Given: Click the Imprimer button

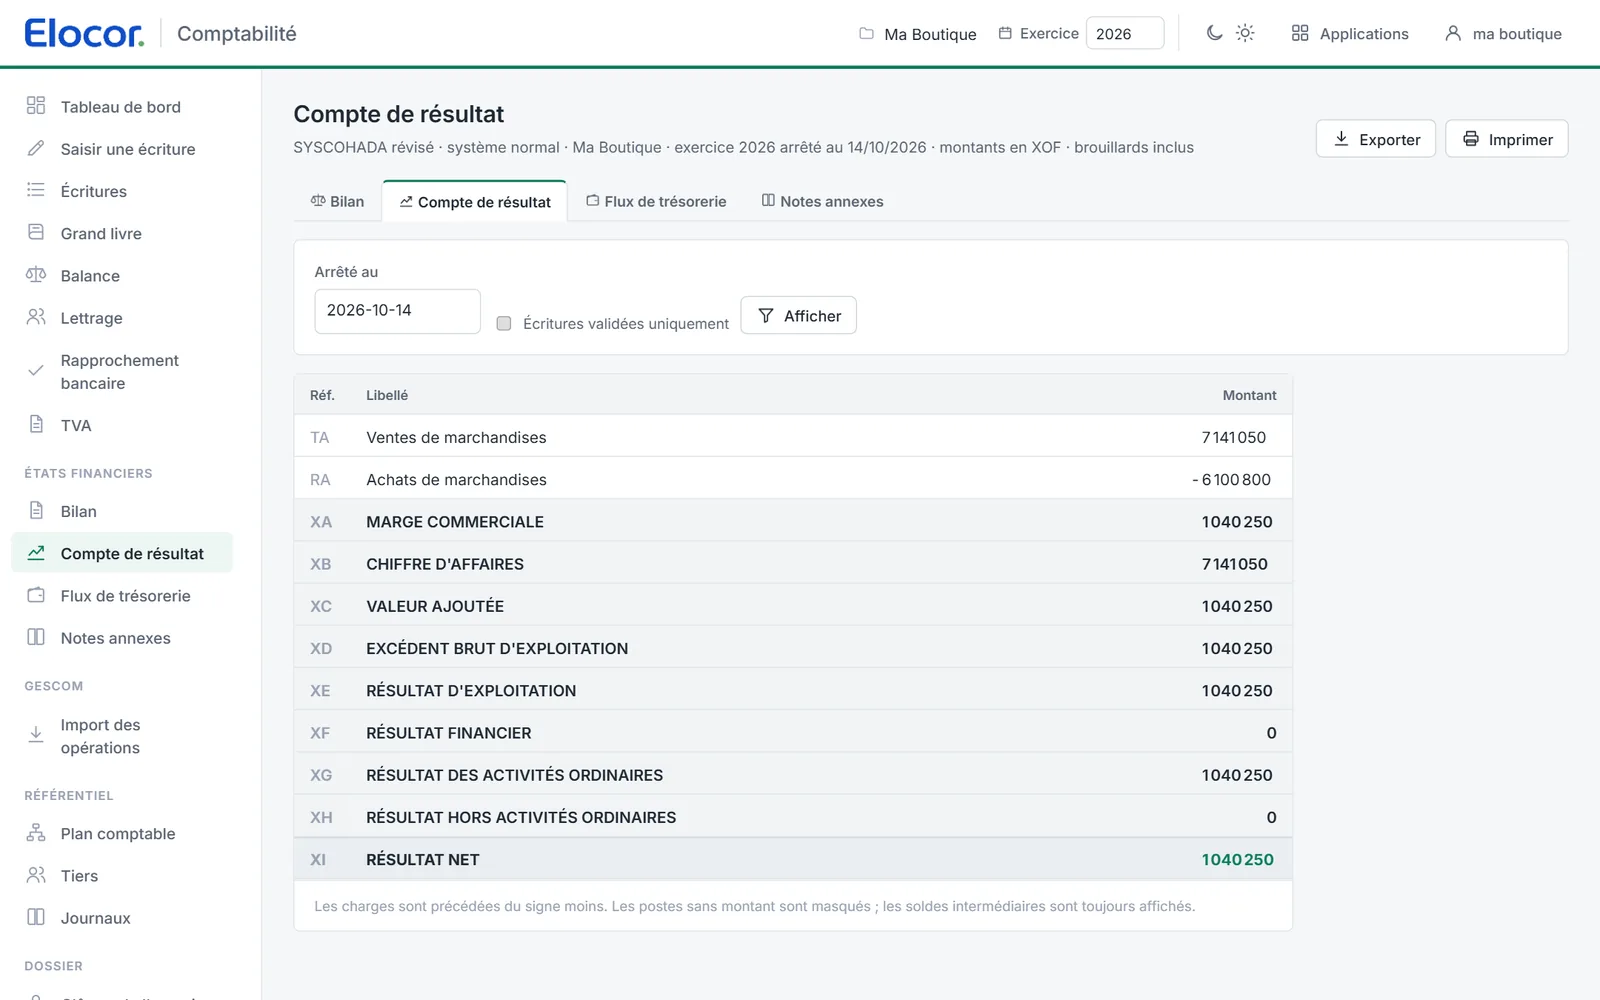Looking at the screenshot, I should (x=1507, y=139).
